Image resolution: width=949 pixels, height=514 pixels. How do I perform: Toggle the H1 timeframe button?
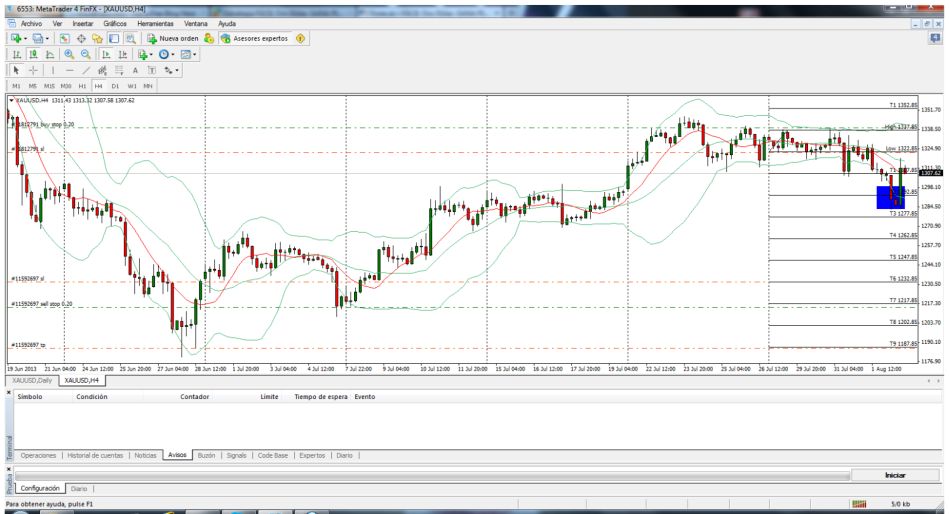tap(83, 87)
